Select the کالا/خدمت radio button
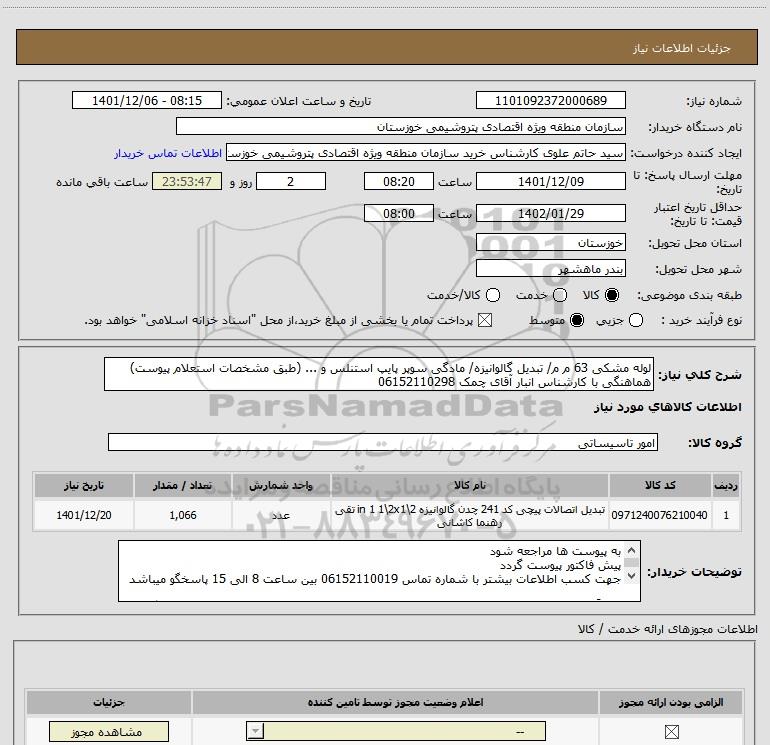 493,295
